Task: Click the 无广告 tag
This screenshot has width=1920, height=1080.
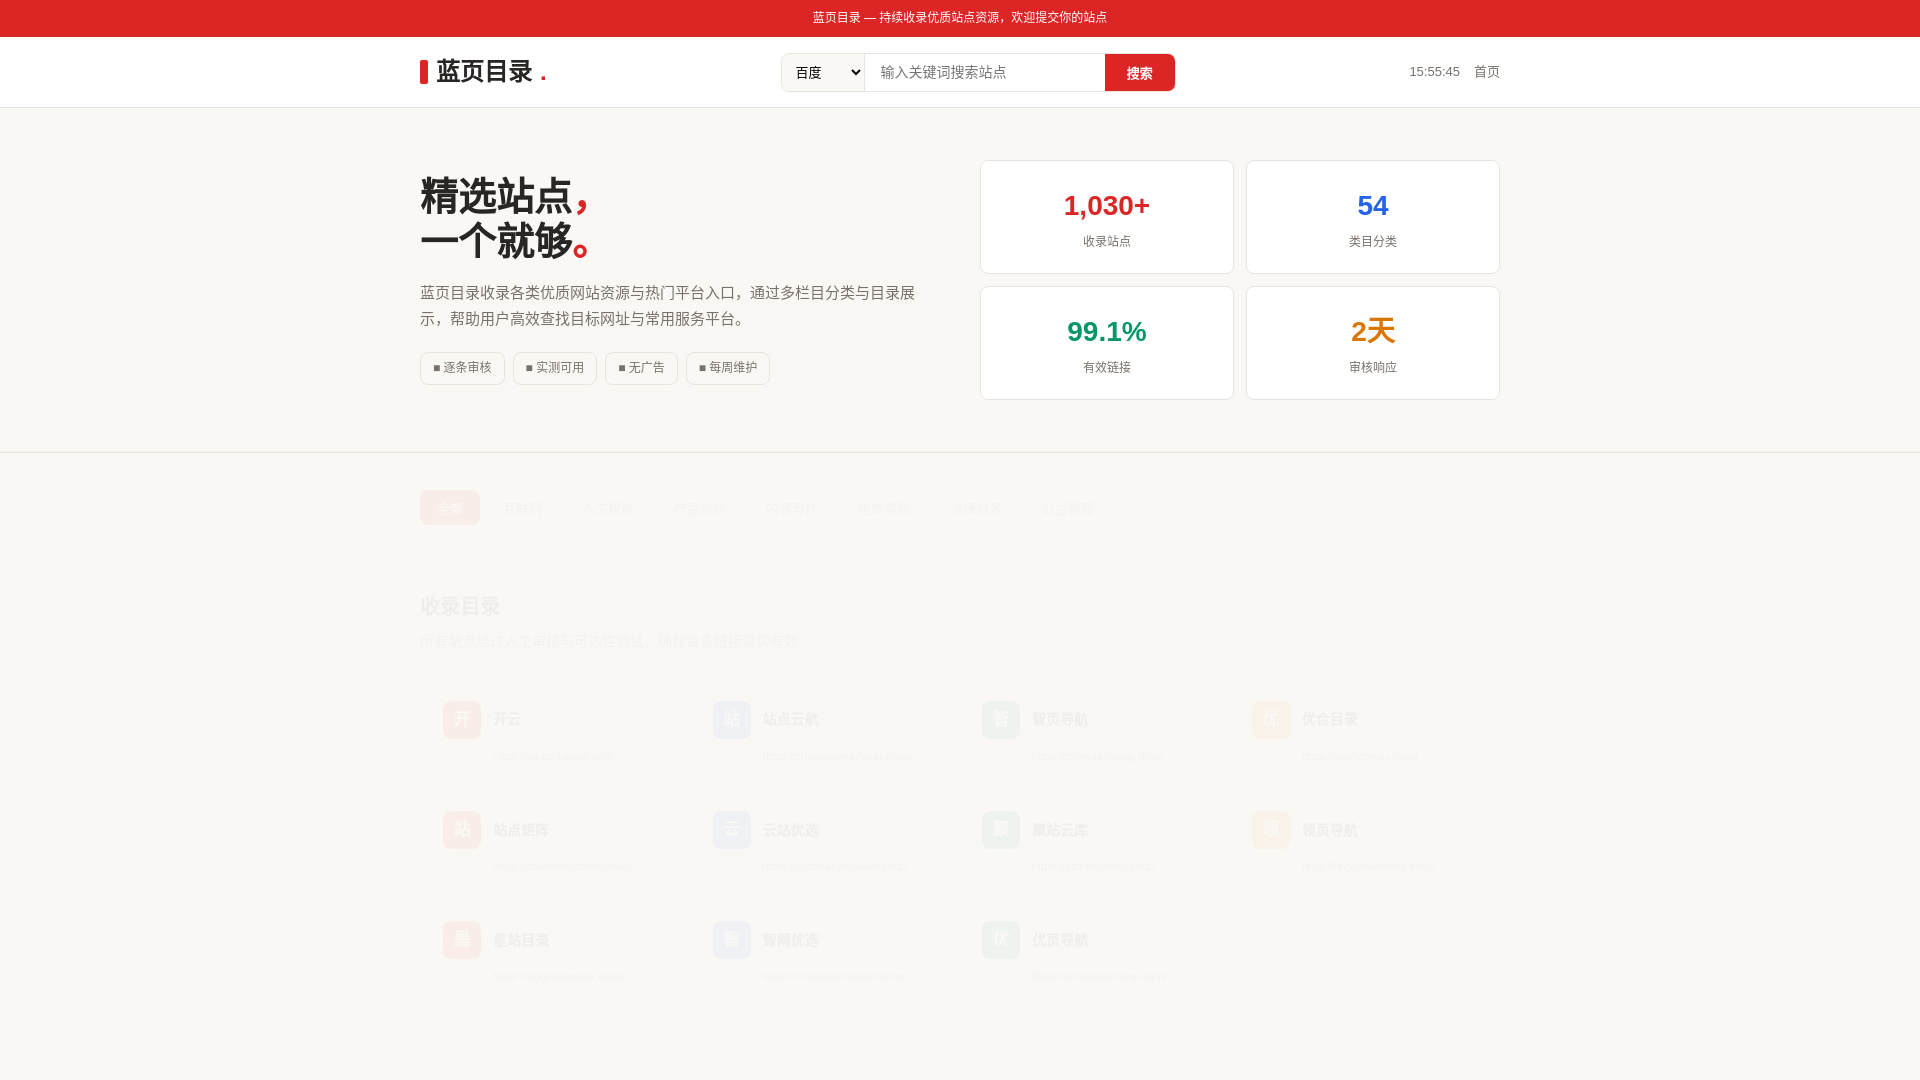Action: [641, 368]
